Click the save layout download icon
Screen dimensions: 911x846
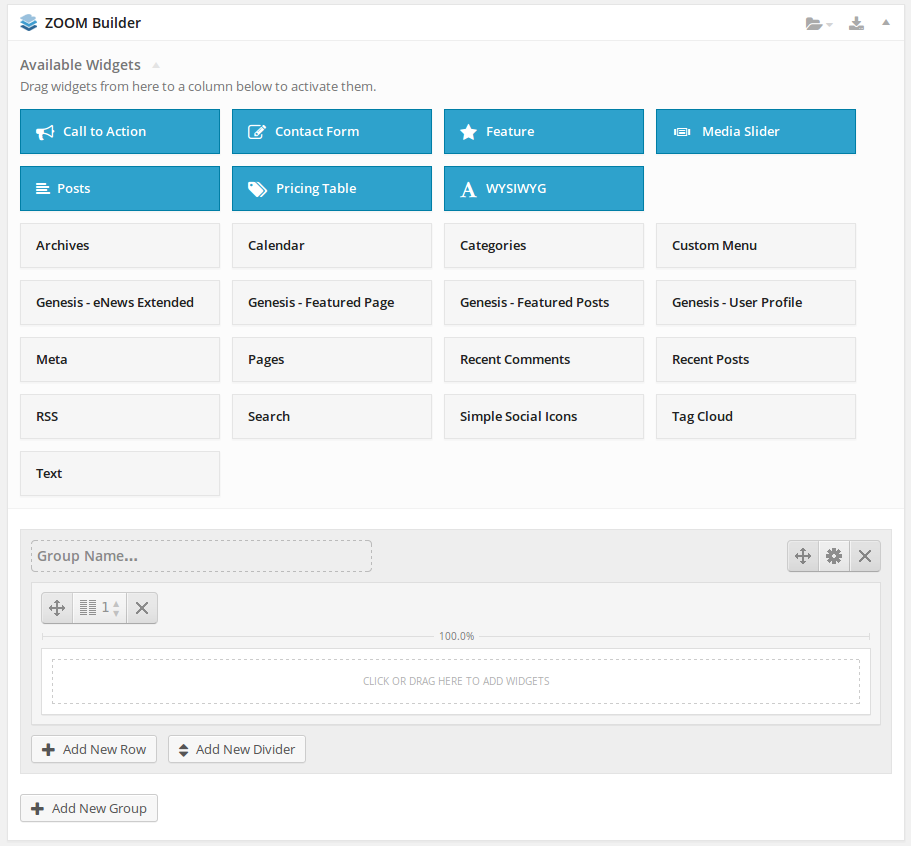[856, 23]
